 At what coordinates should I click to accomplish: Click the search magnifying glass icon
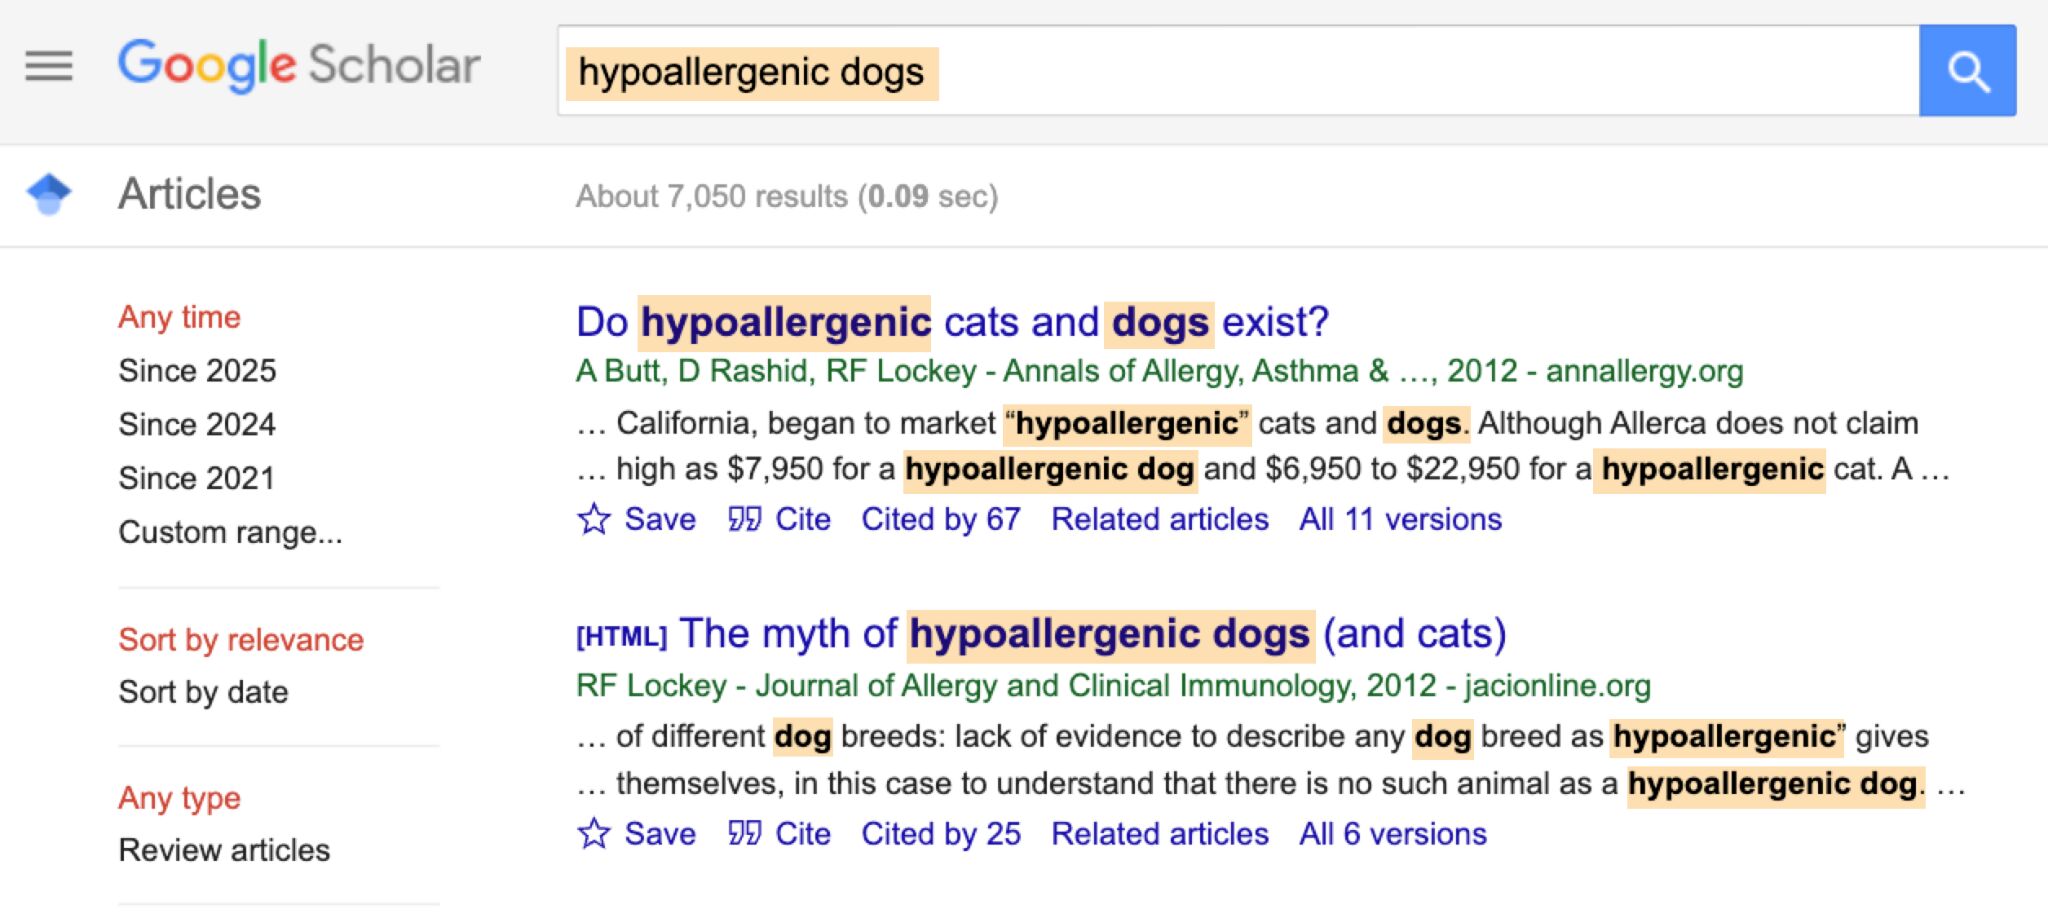click(1966, 70)
